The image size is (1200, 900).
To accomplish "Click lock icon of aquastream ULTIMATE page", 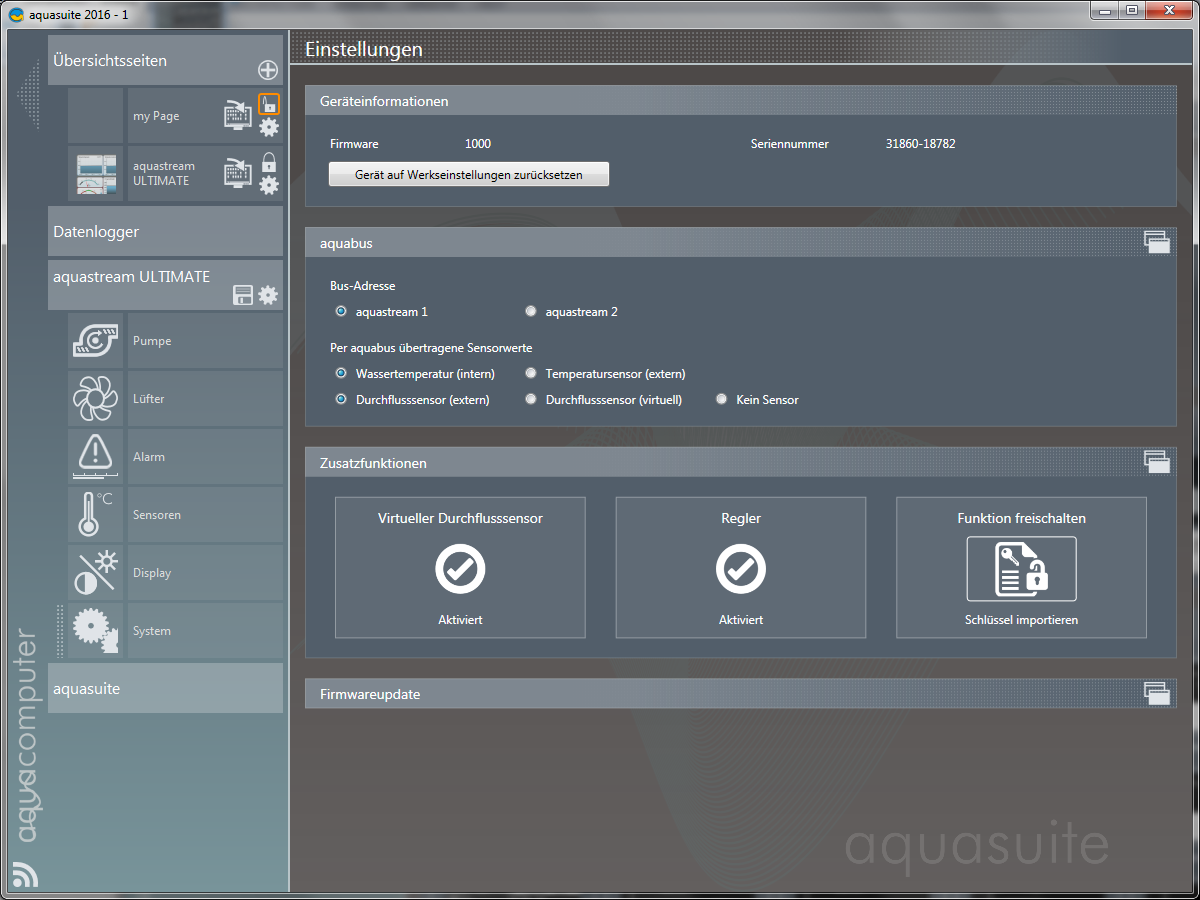I will coord(268,162).
